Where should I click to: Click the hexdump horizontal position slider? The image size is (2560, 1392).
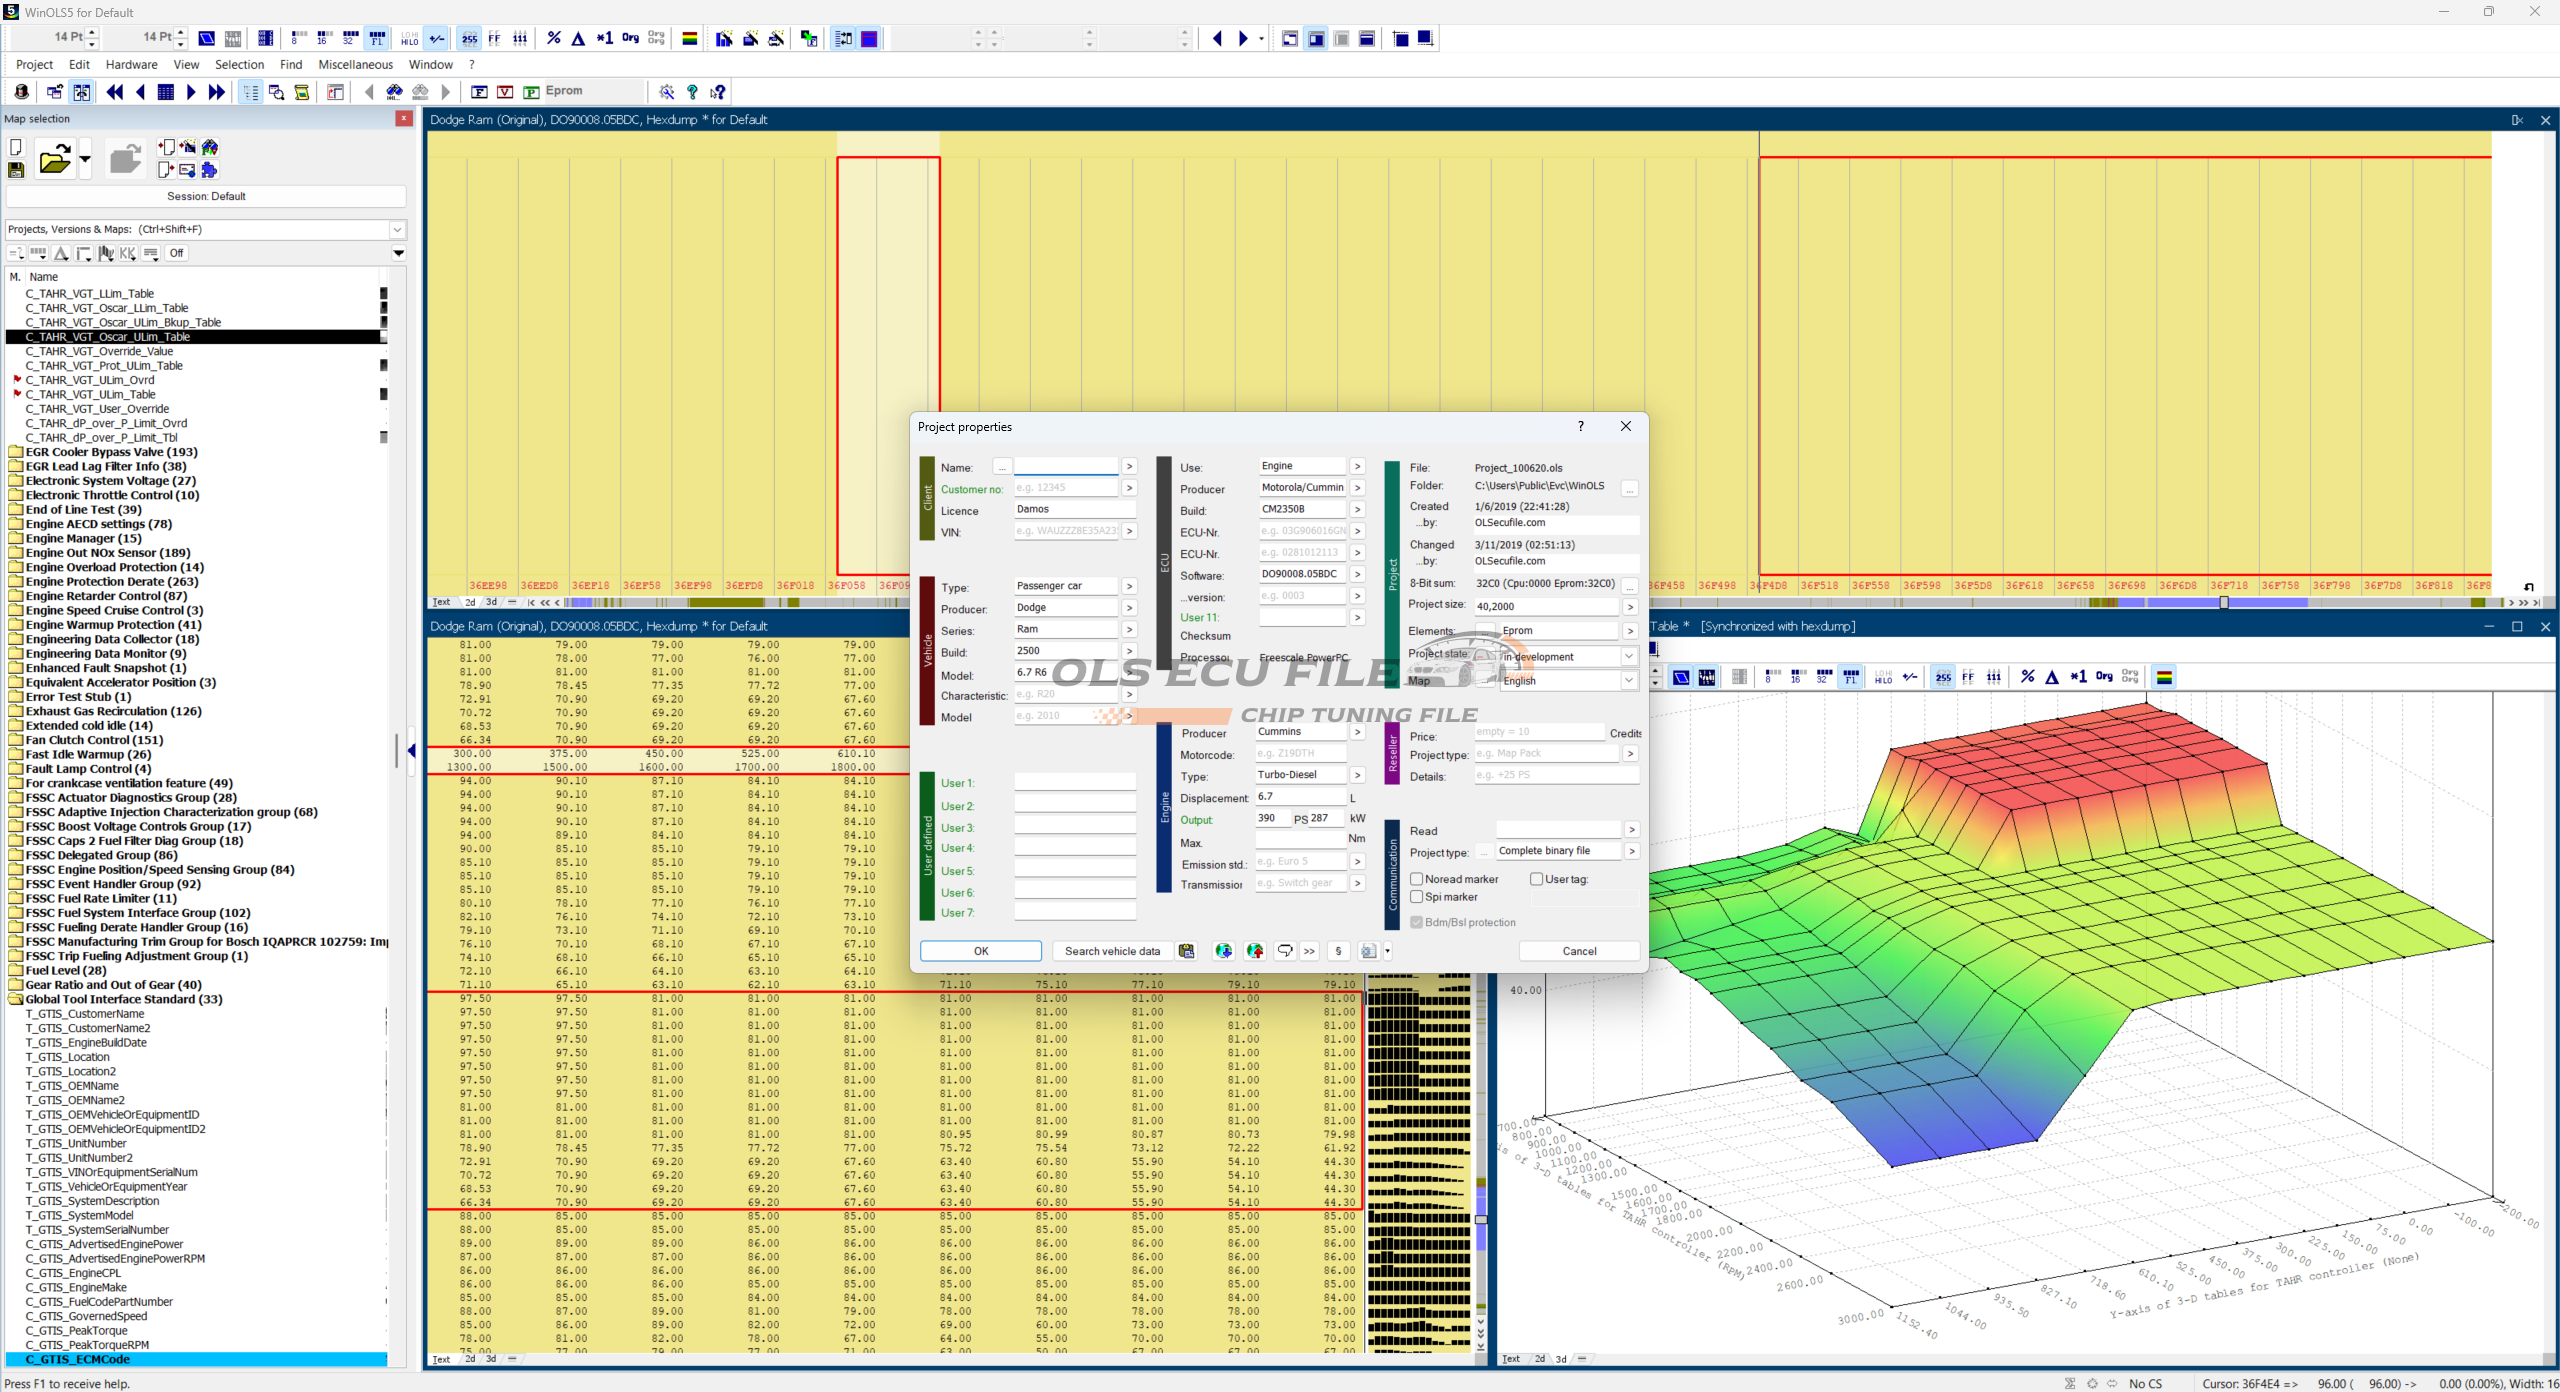2224,602
